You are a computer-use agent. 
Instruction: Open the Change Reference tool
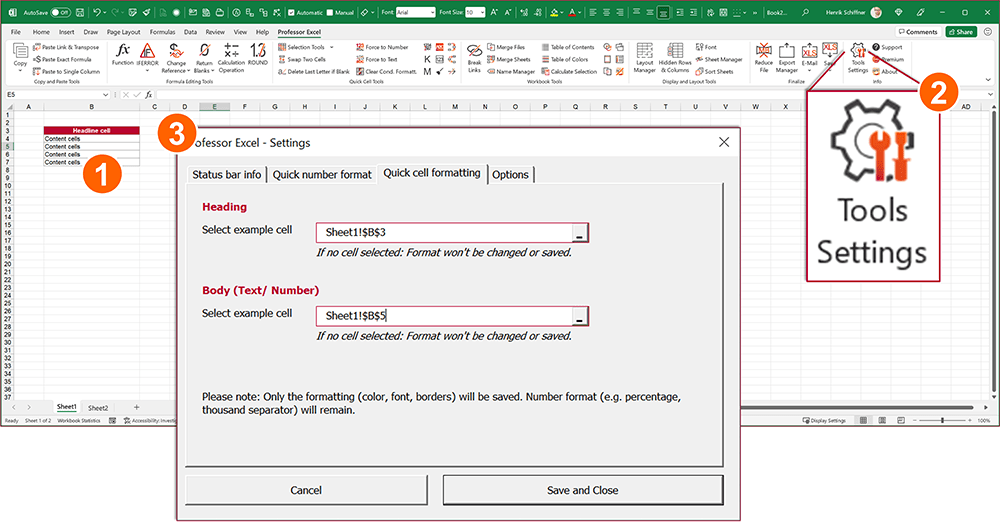point(176,57)
